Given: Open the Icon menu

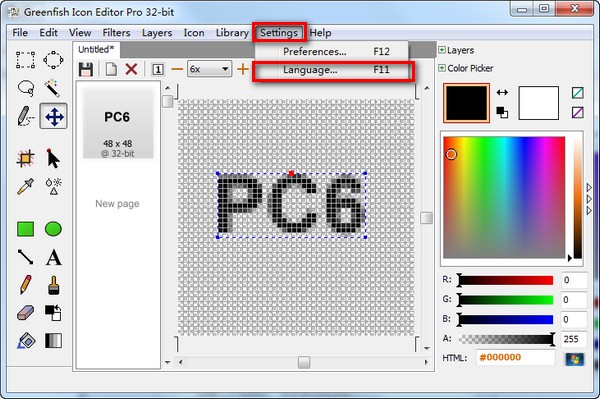Looking at the screenshot, I should [x=194, y=33].
